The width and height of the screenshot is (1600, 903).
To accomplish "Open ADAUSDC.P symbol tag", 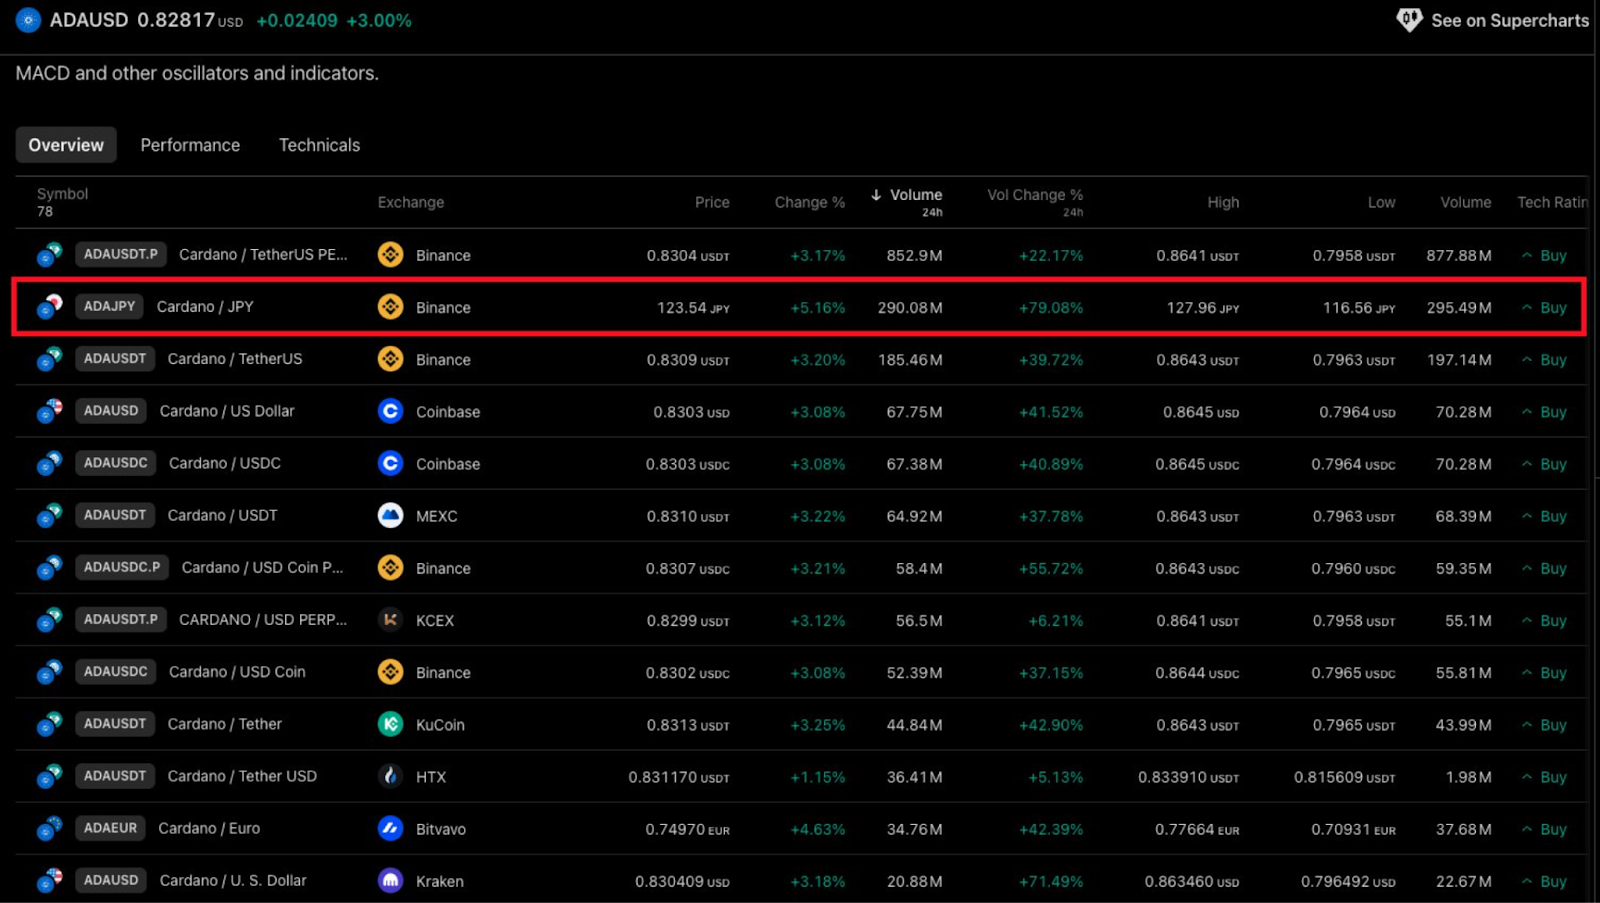I will [121, 567].
